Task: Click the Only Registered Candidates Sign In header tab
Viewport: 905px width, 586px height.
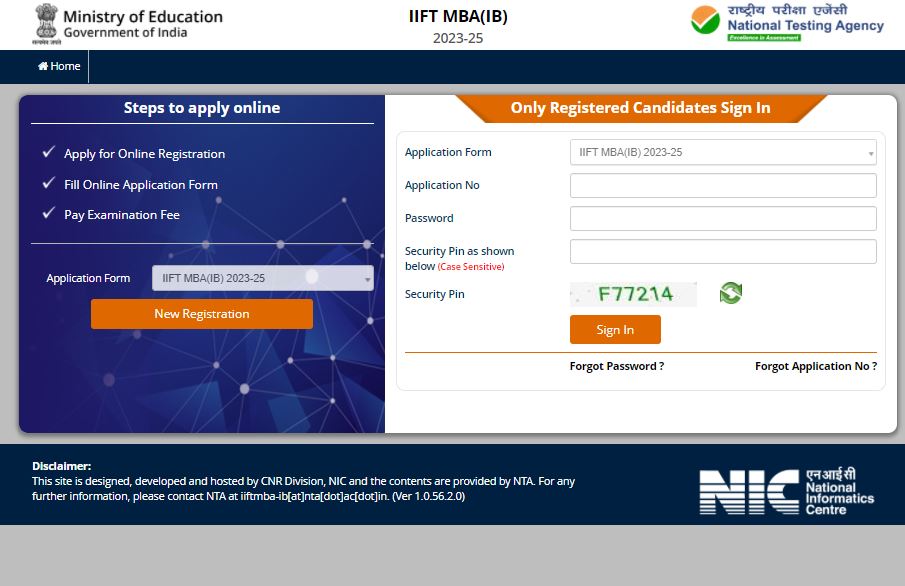Action: (x=639, y=108)
